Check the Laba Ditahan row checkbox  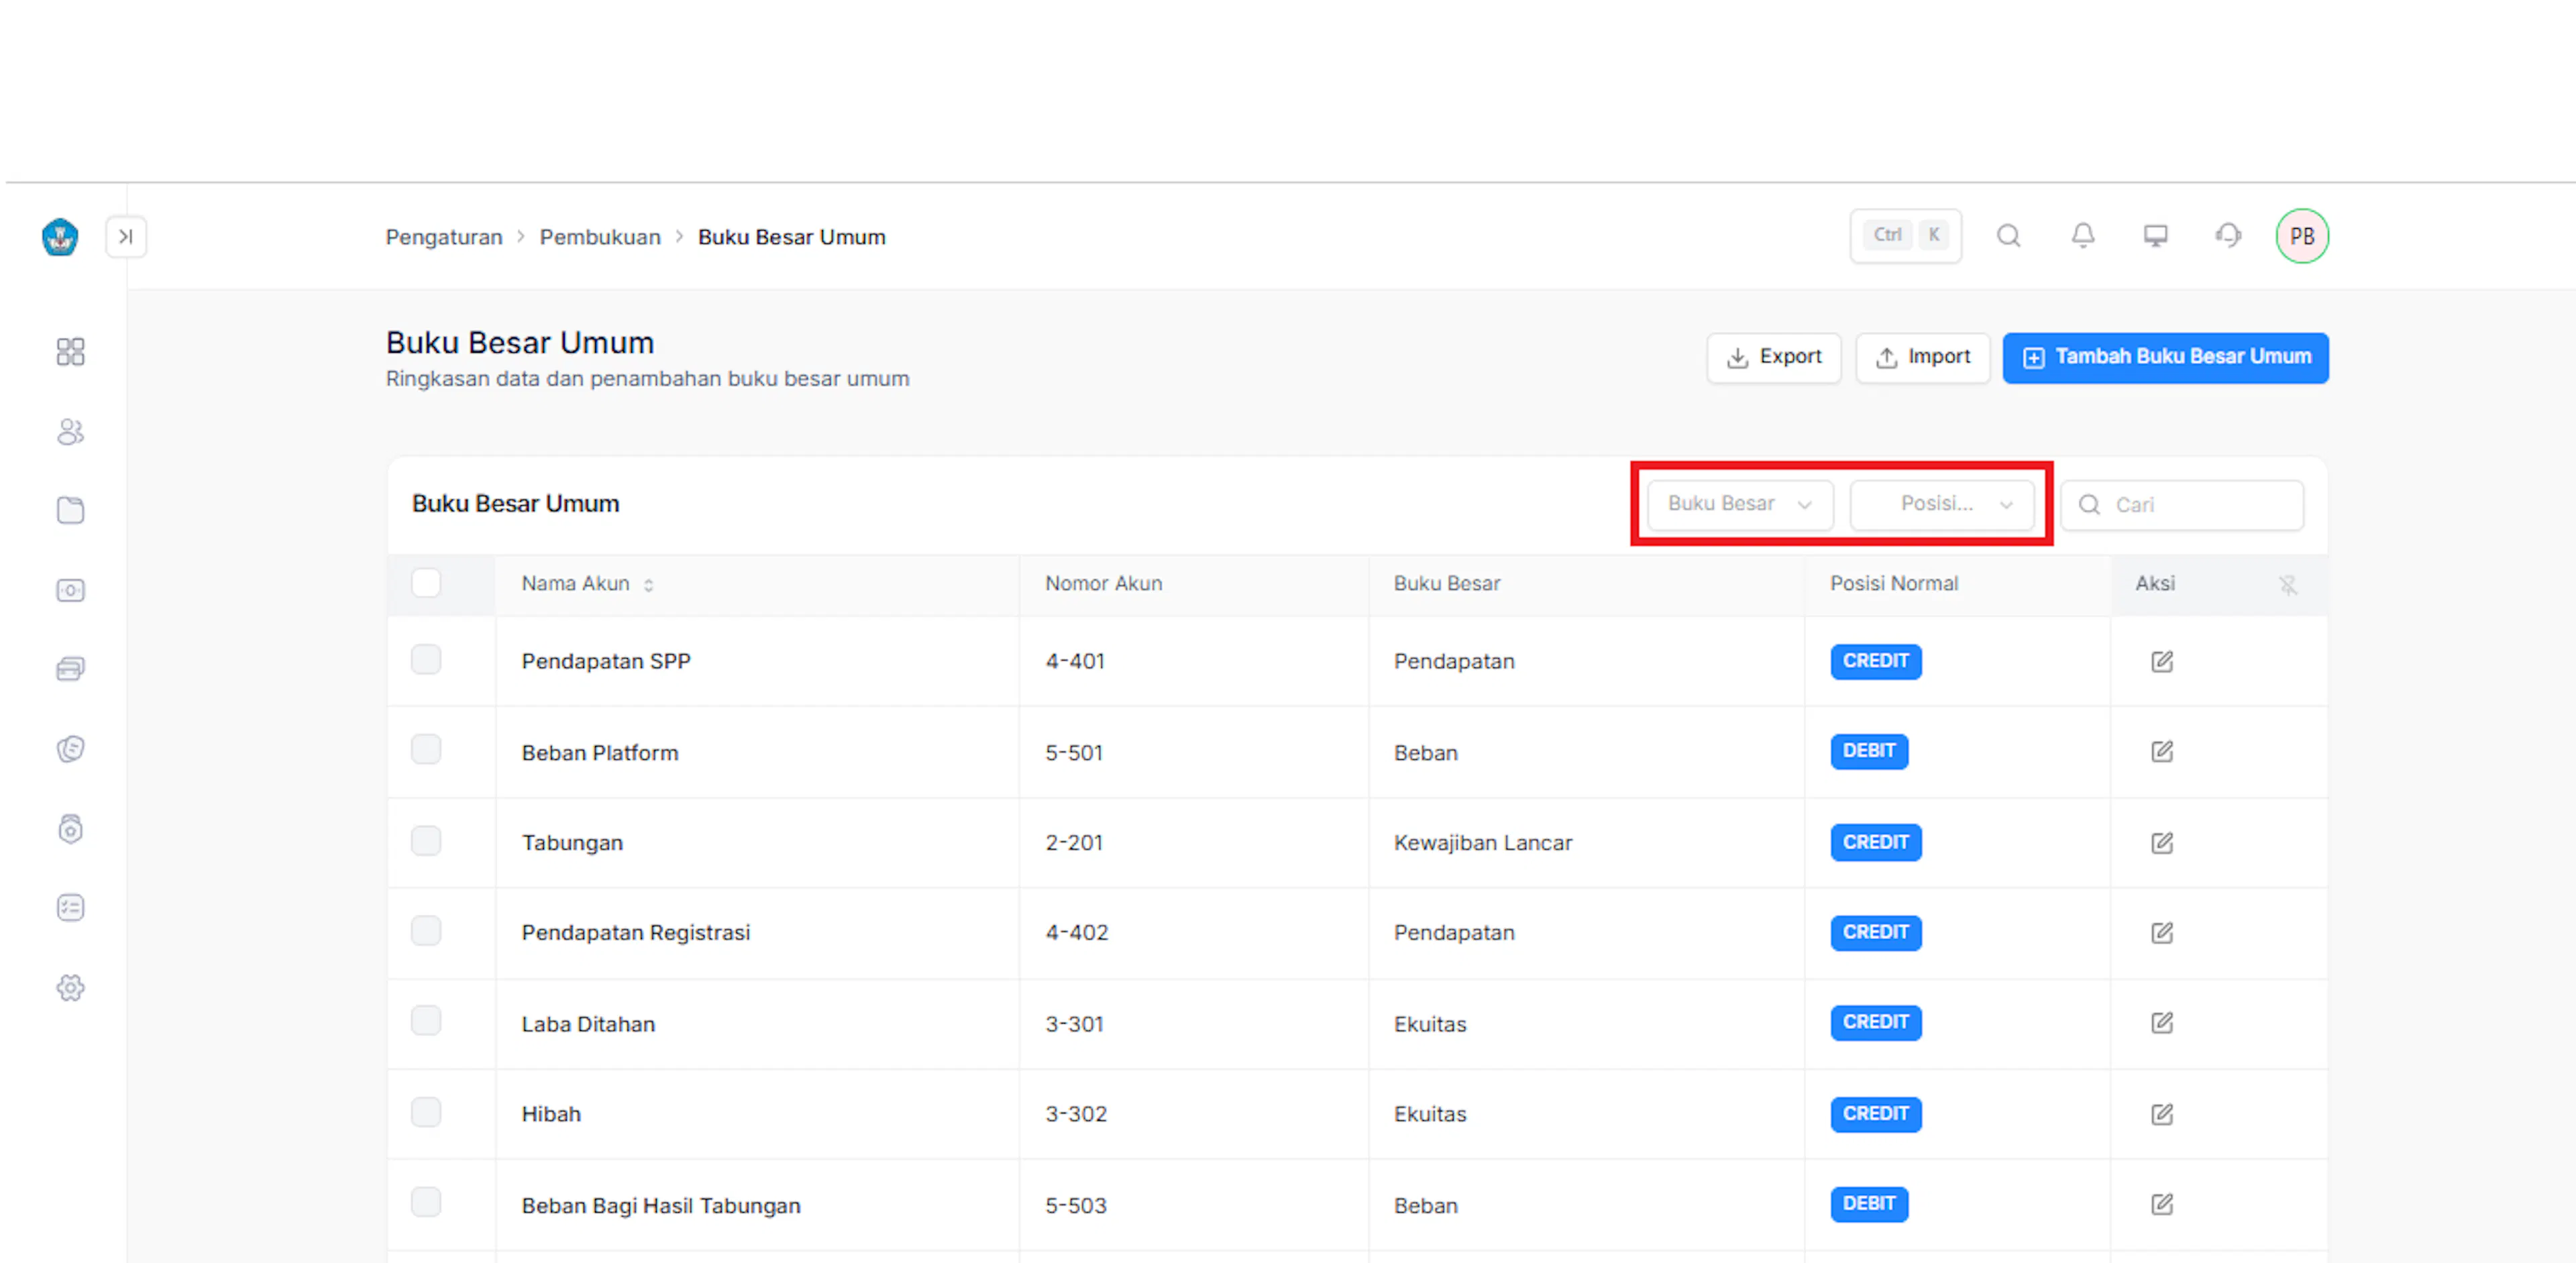426,1020
